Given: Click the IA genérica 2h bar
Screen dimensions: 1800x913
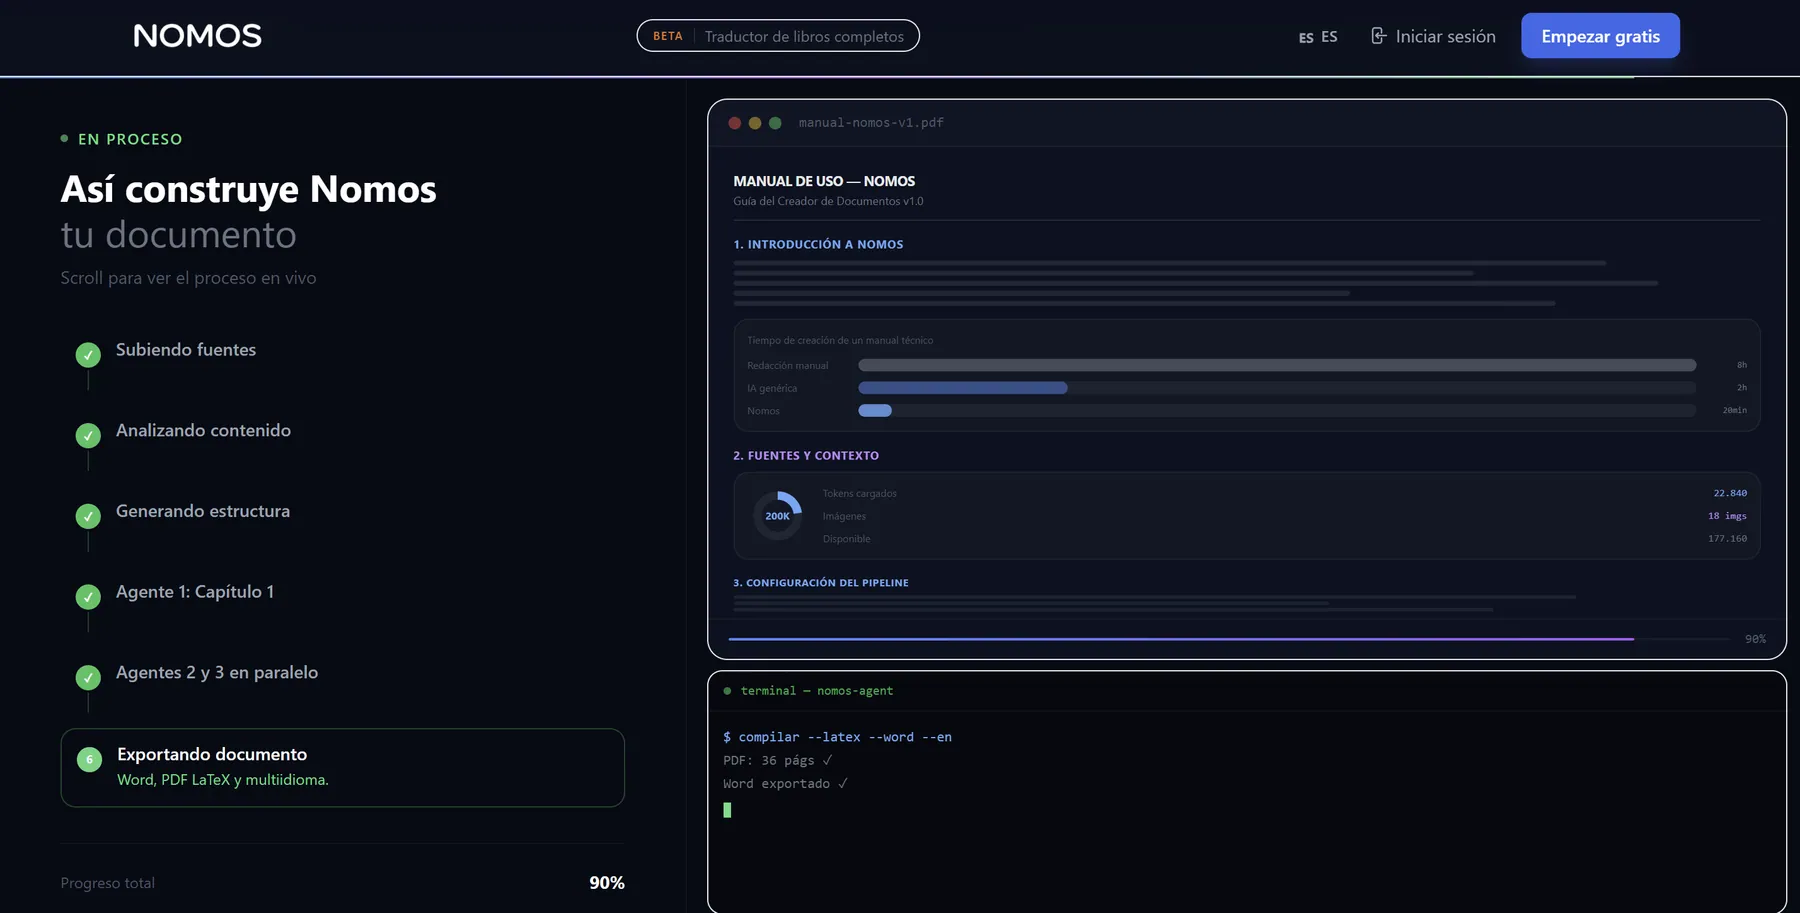Looking at the screenshot, I should click(963, 388).
